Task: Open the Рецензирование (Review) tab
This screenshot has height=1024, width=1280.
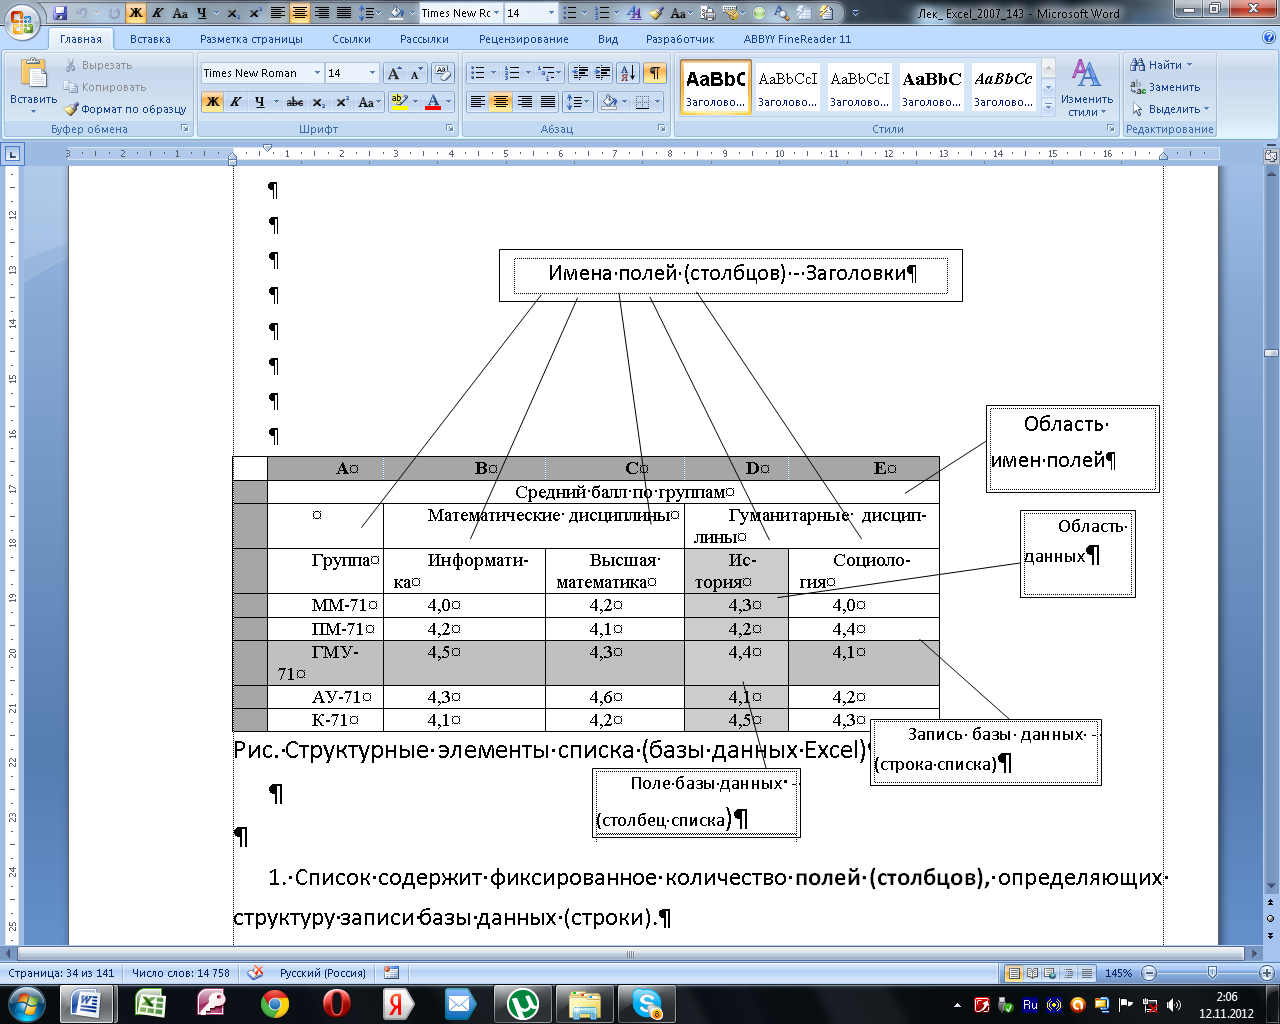Action: 523,39
